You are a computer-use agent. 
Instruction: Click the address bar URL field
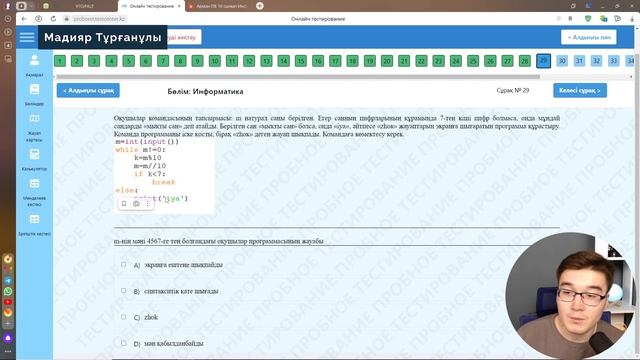(x=100, y=19)
